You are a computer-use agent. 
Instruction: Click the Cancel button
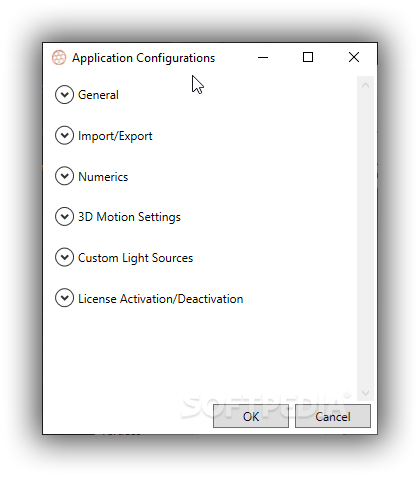coord(333,416)
